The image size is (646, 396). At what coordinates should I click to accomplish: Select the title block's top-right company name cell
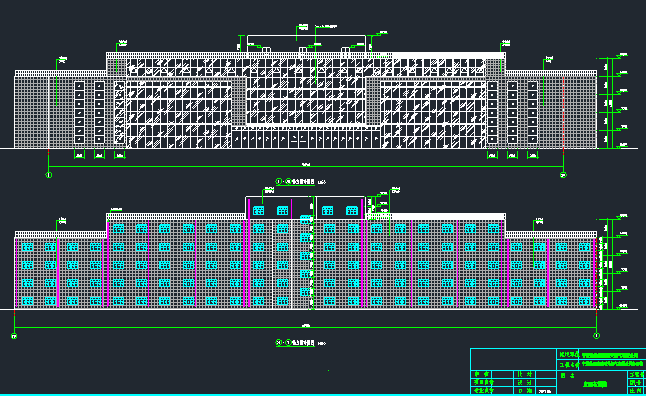[x=612, y=355]
